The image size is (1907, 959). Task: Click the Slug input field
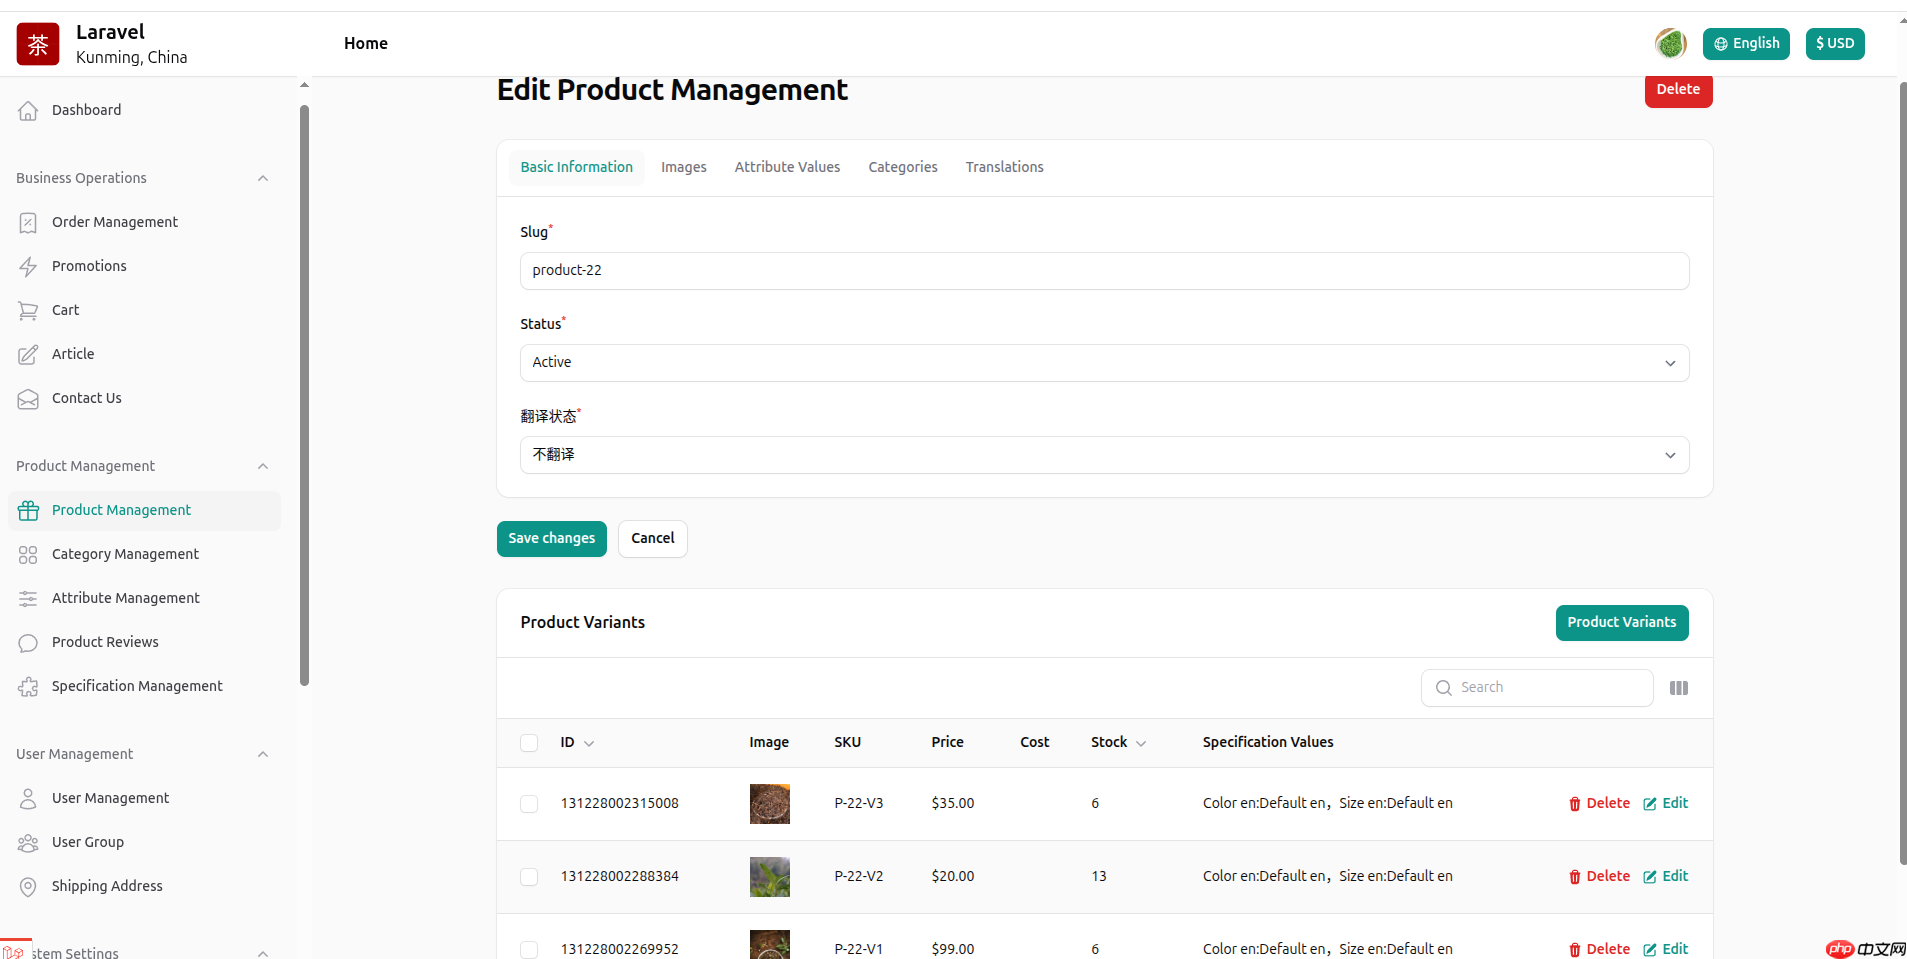point(1104,271)
